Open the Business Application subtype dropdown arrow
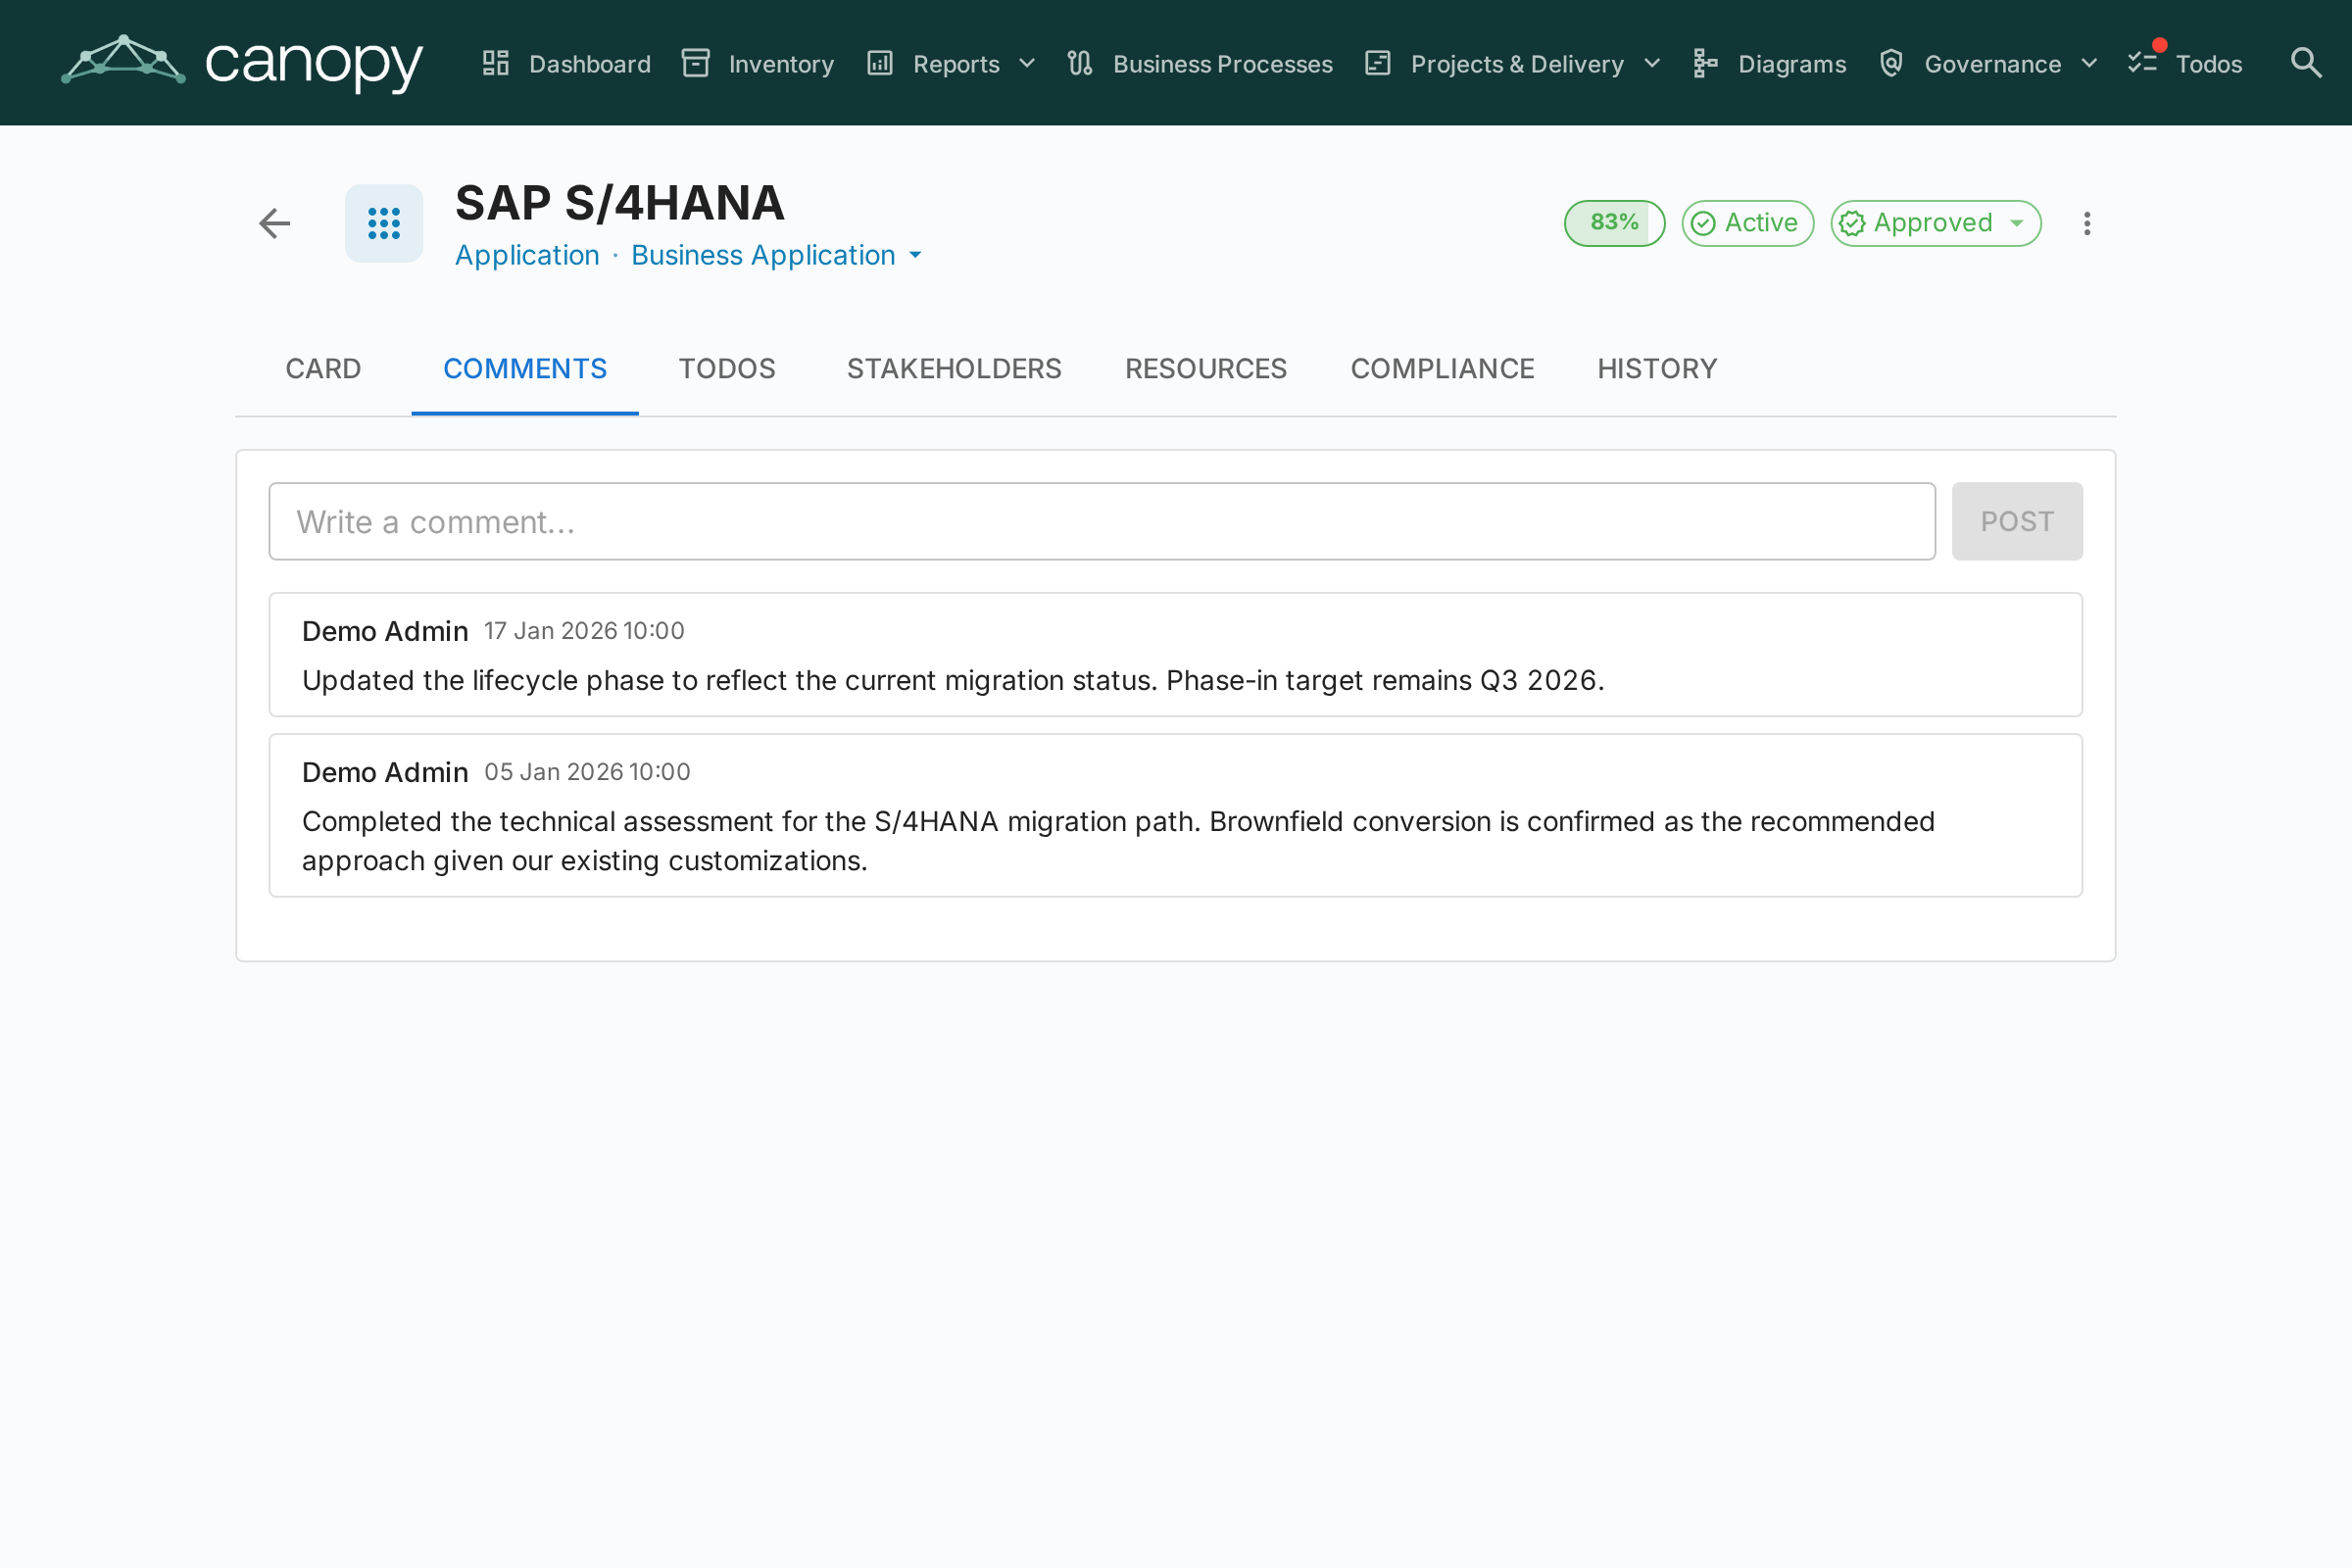Screen dimensions: 2352x1568 [x=915, y=256]
